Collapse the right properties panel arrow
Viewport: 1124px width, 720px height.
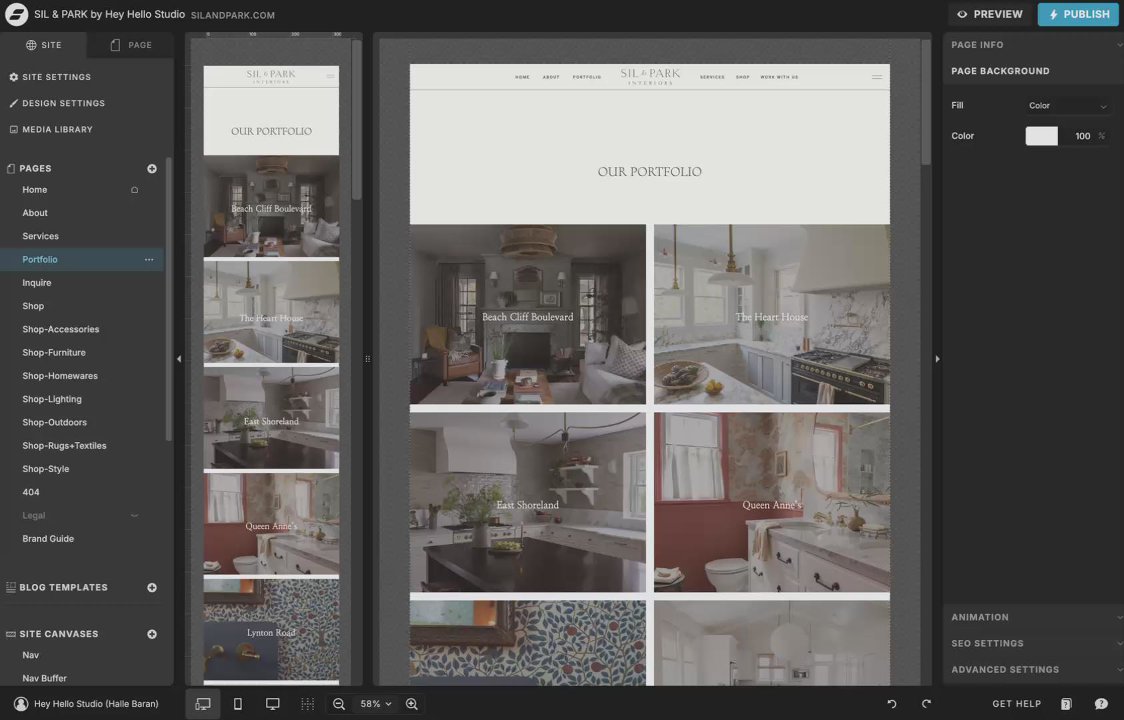(937, 359)
